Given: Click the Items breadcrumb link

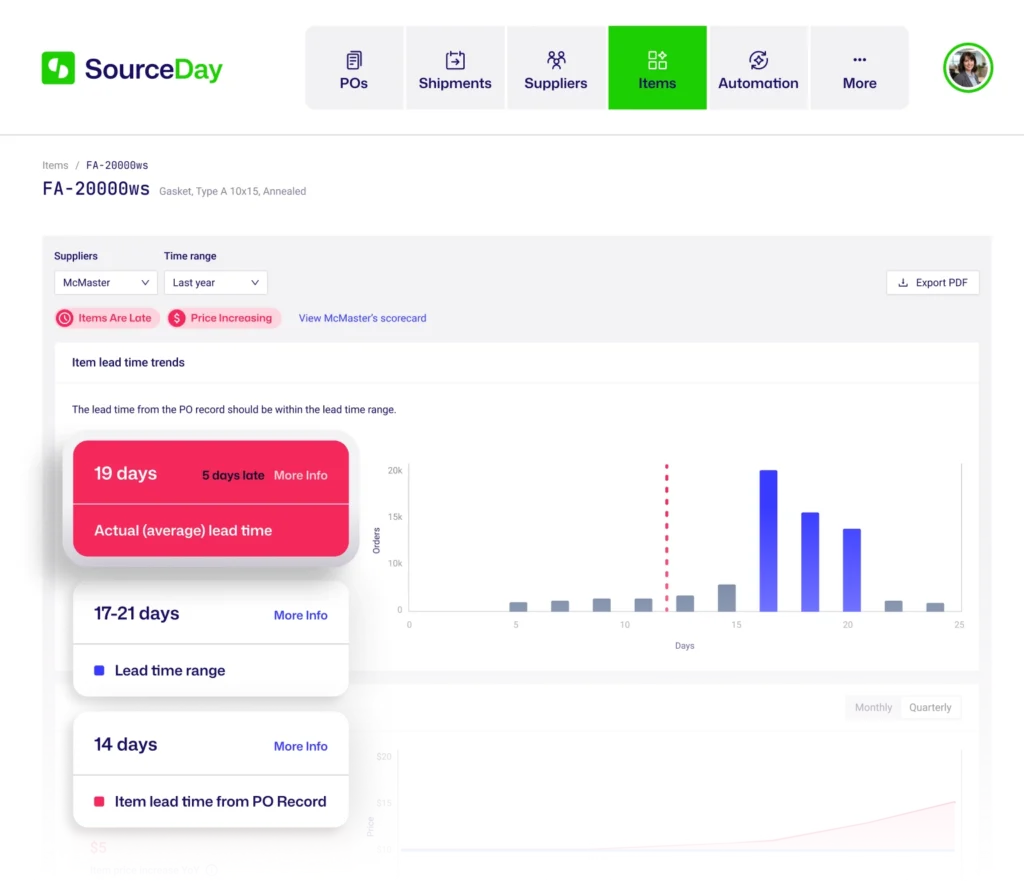Looking at the screenshot, I should pyautogui.click(x=55, y=165).
